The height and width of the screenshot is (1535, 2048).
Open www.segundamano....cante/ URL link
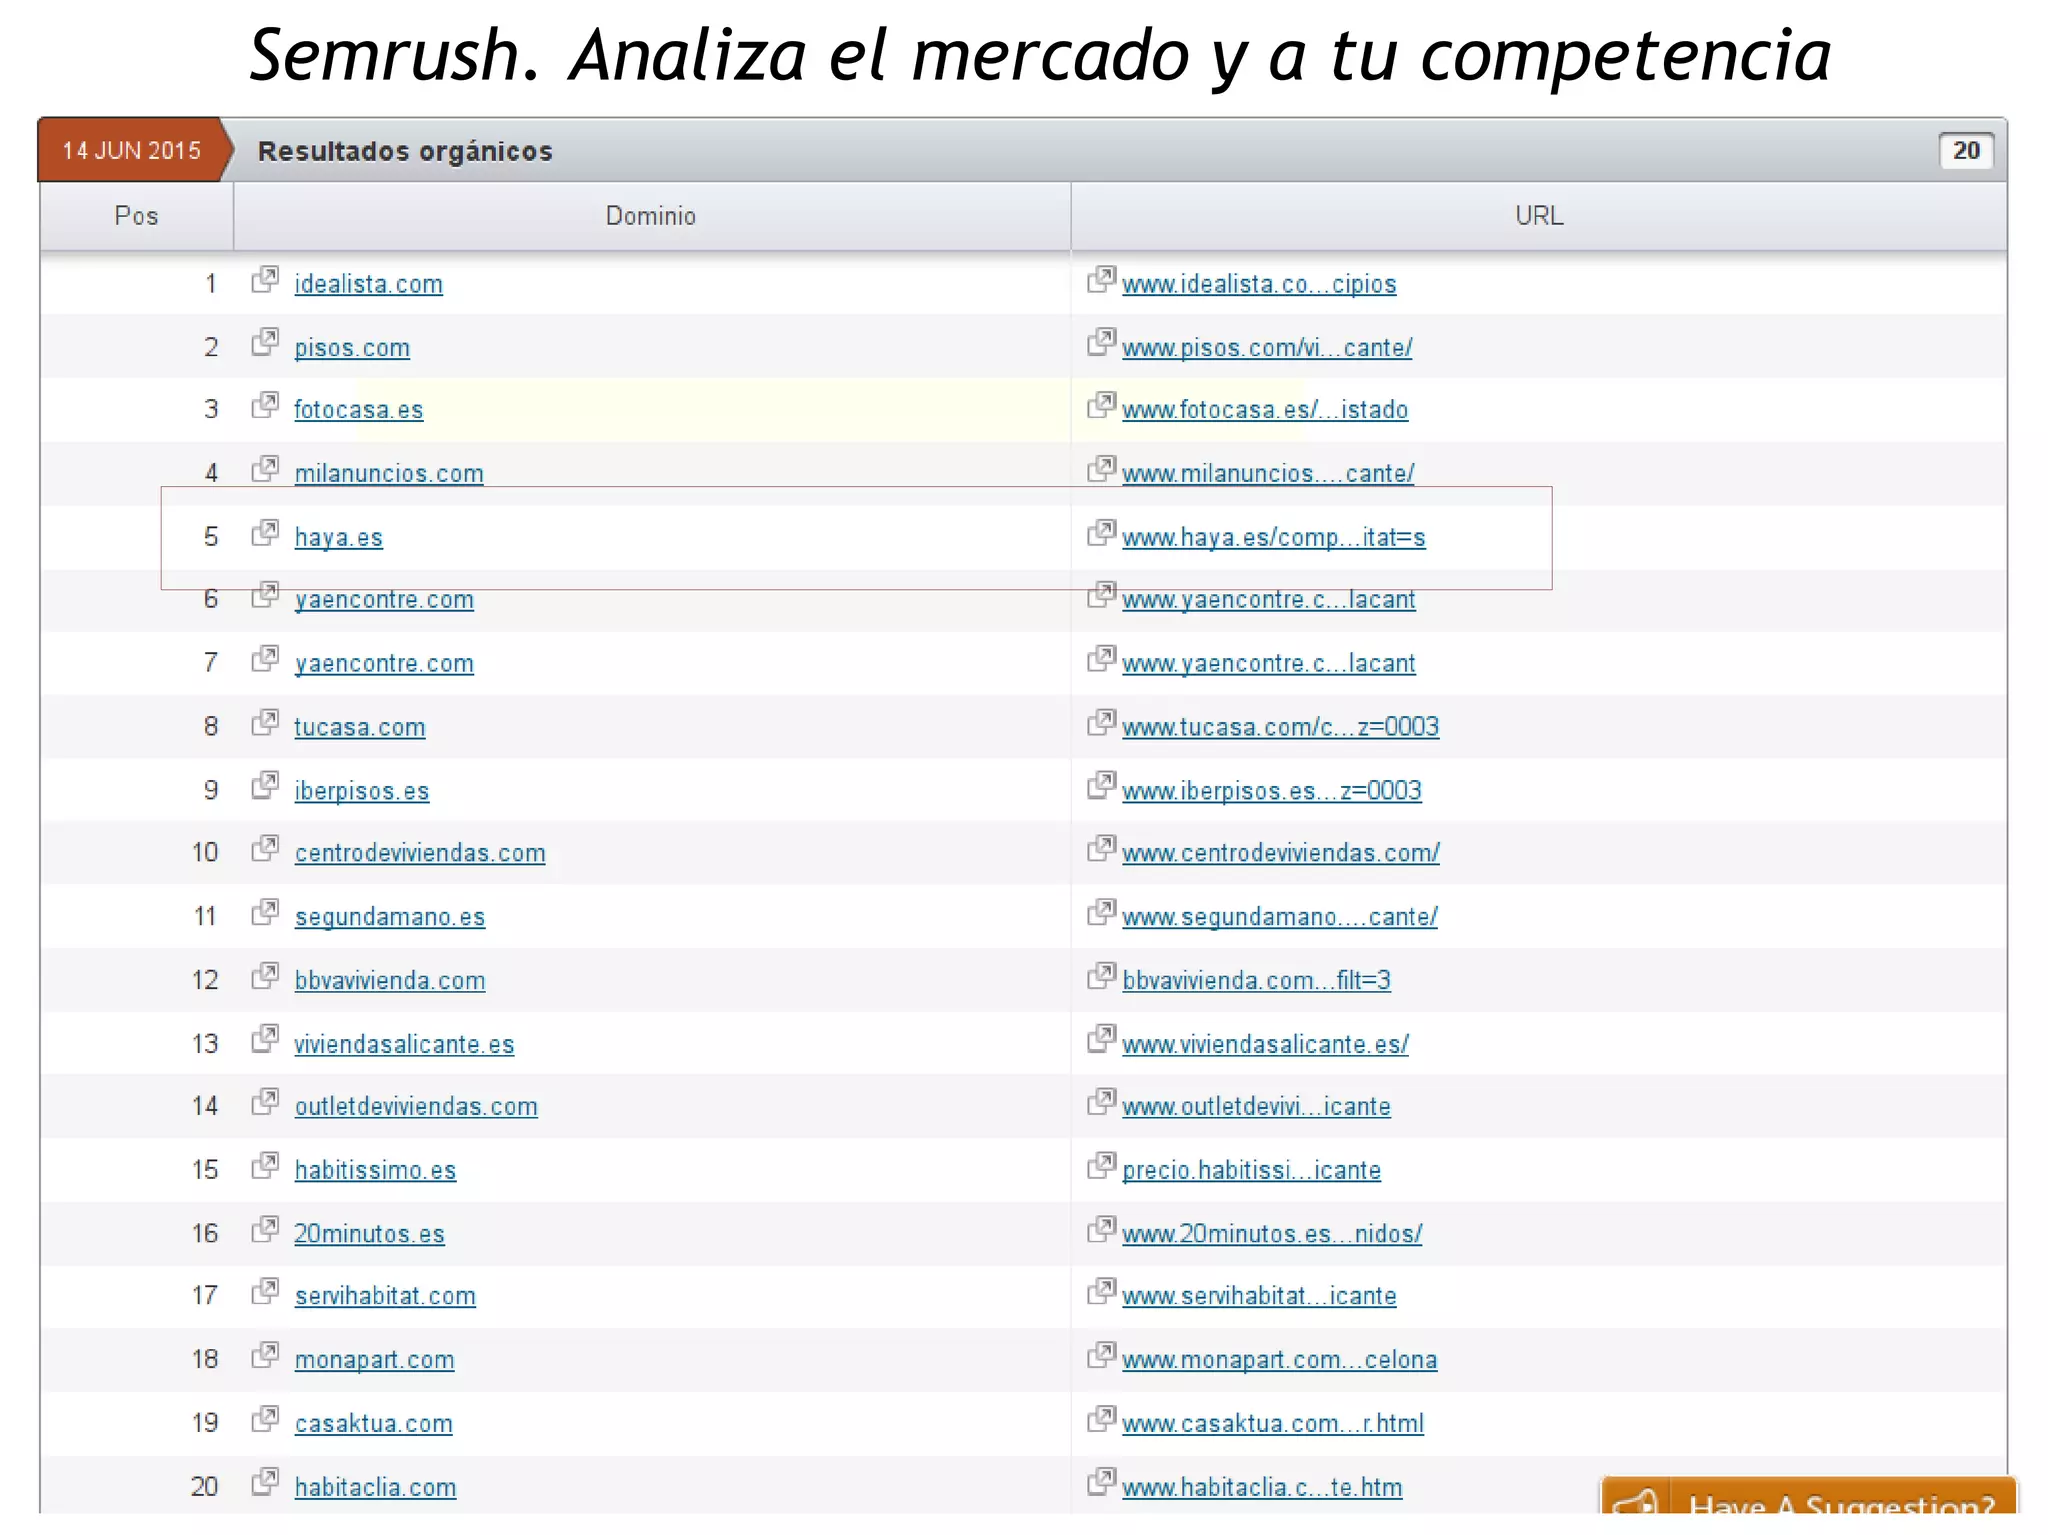tap(1280, 917)
